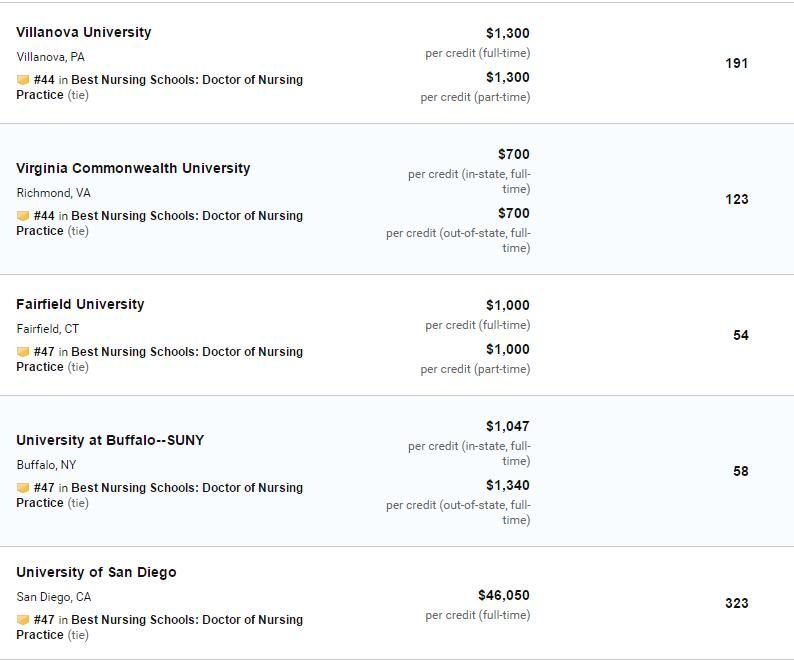This screenshot has width=794, height=660.
Task: Click the badge icon beside Villanova's #44 ranking
Action: 23,80
